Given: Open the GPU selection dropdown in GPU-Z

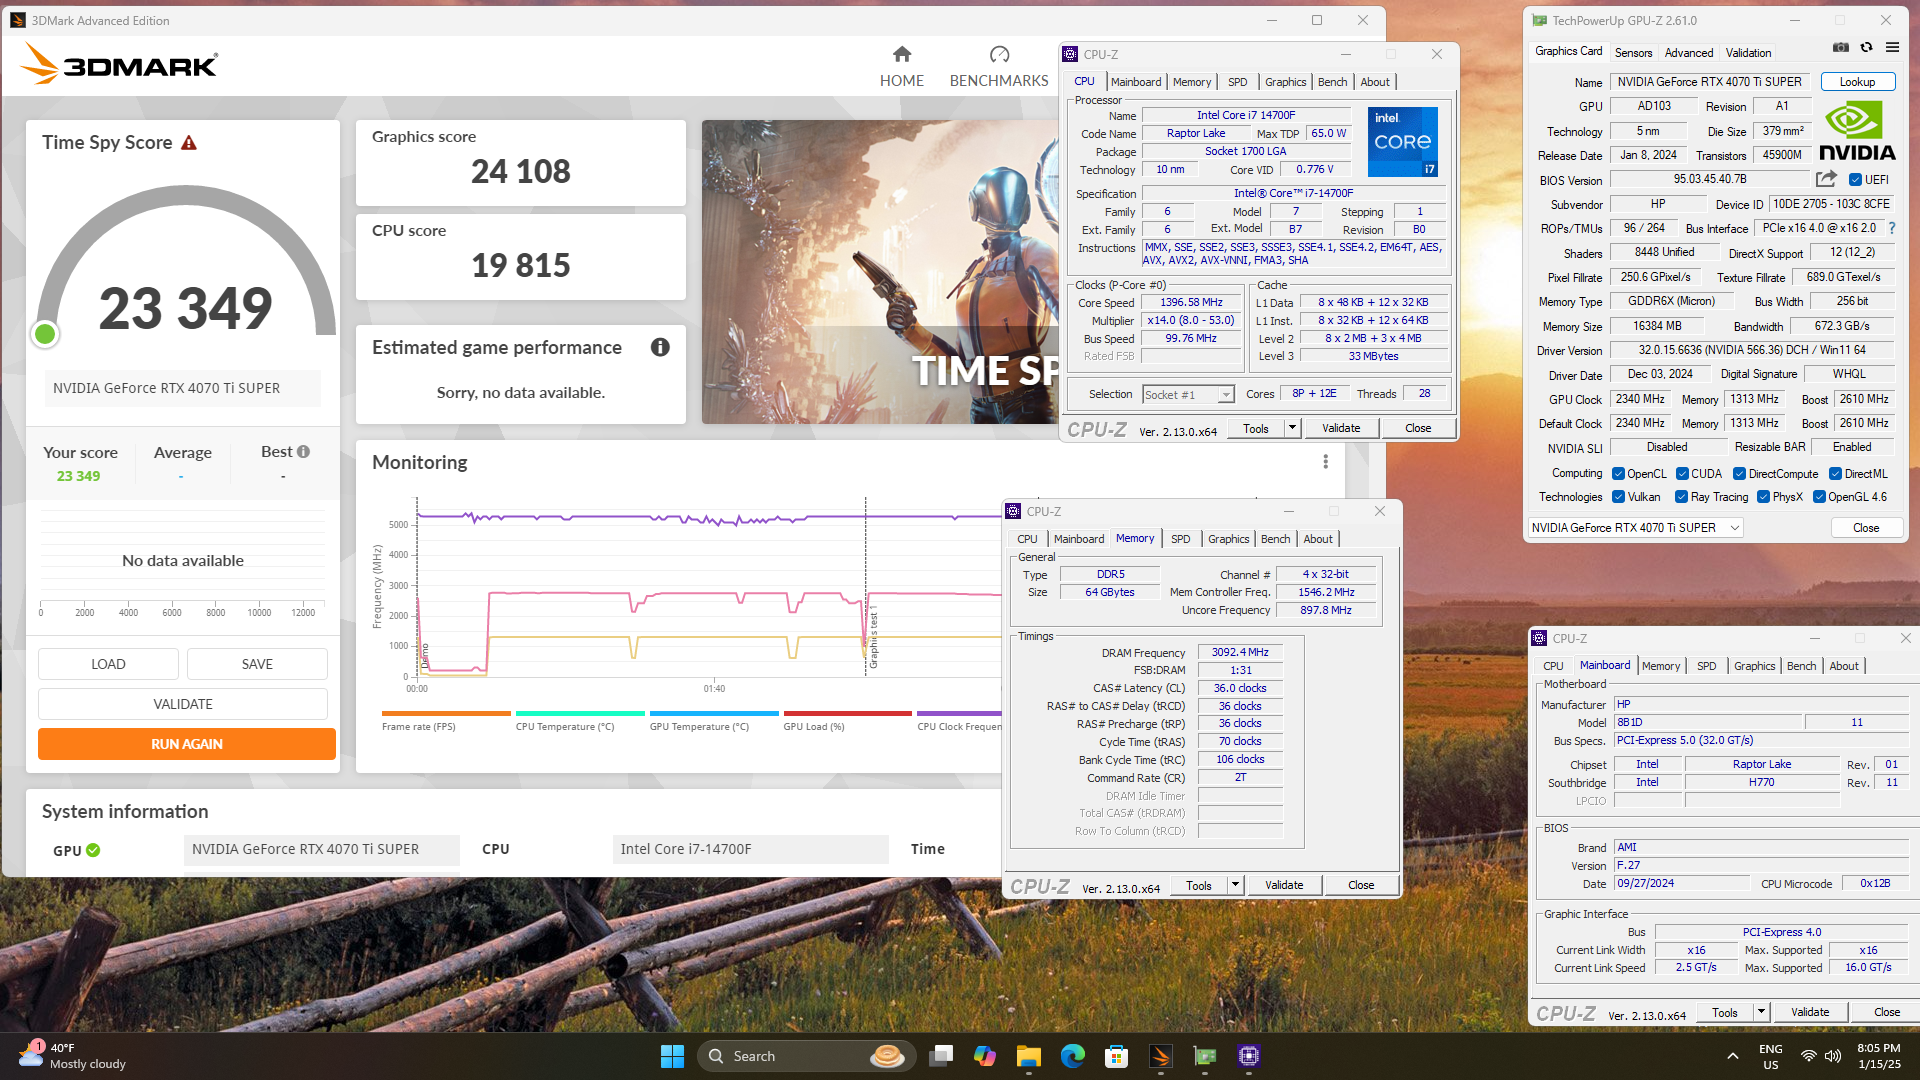Looking at the screenshot, I should point(1636,528).
